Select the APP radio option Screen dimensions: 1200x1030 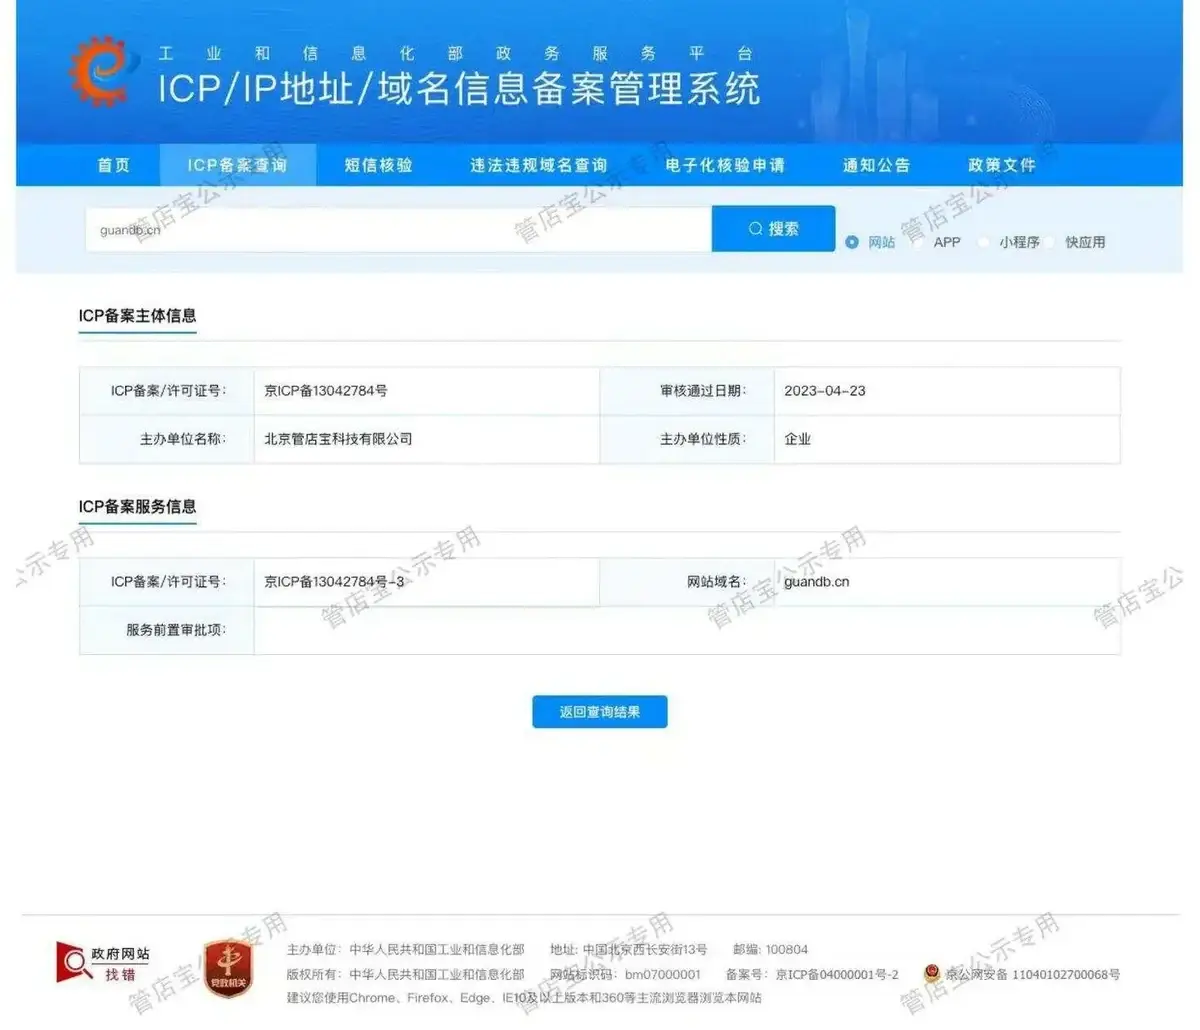pos(918,242)
